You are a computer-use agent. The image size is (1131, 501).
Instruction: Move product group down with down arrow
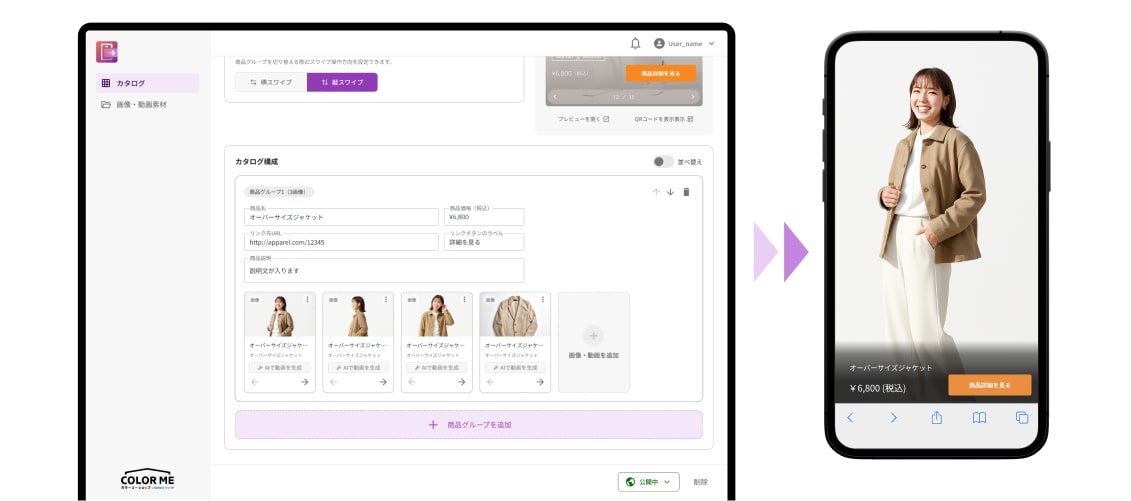670,192
